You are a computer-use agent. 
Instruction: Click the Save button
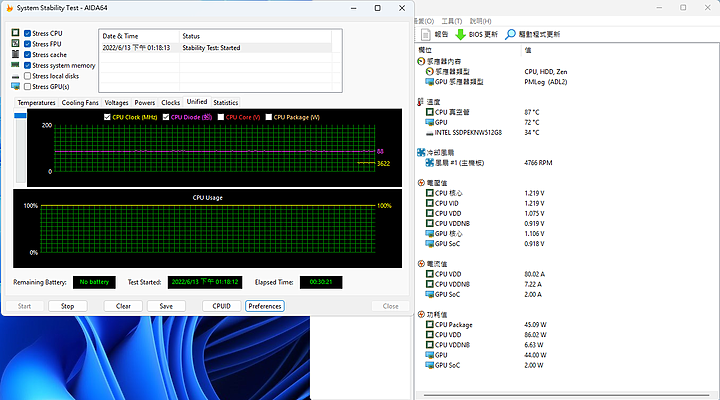coord(166,306)
